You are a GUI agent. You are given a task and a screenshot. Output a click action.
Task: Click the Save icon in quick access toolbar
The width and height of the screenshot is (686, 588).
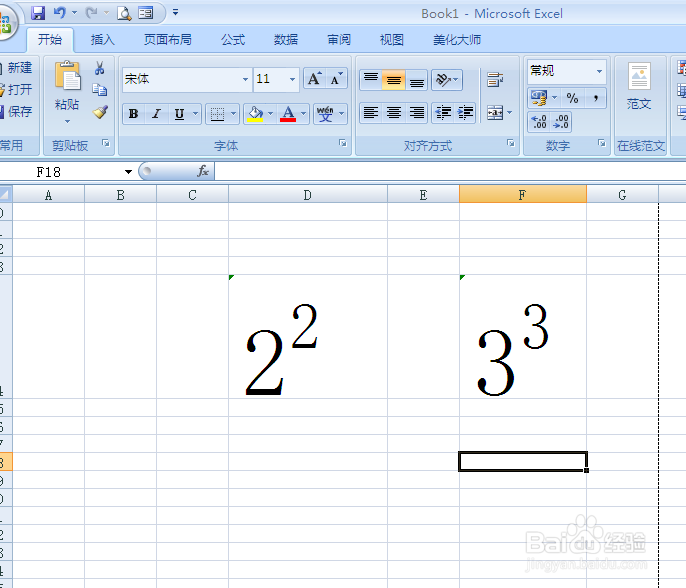point(38,13)
